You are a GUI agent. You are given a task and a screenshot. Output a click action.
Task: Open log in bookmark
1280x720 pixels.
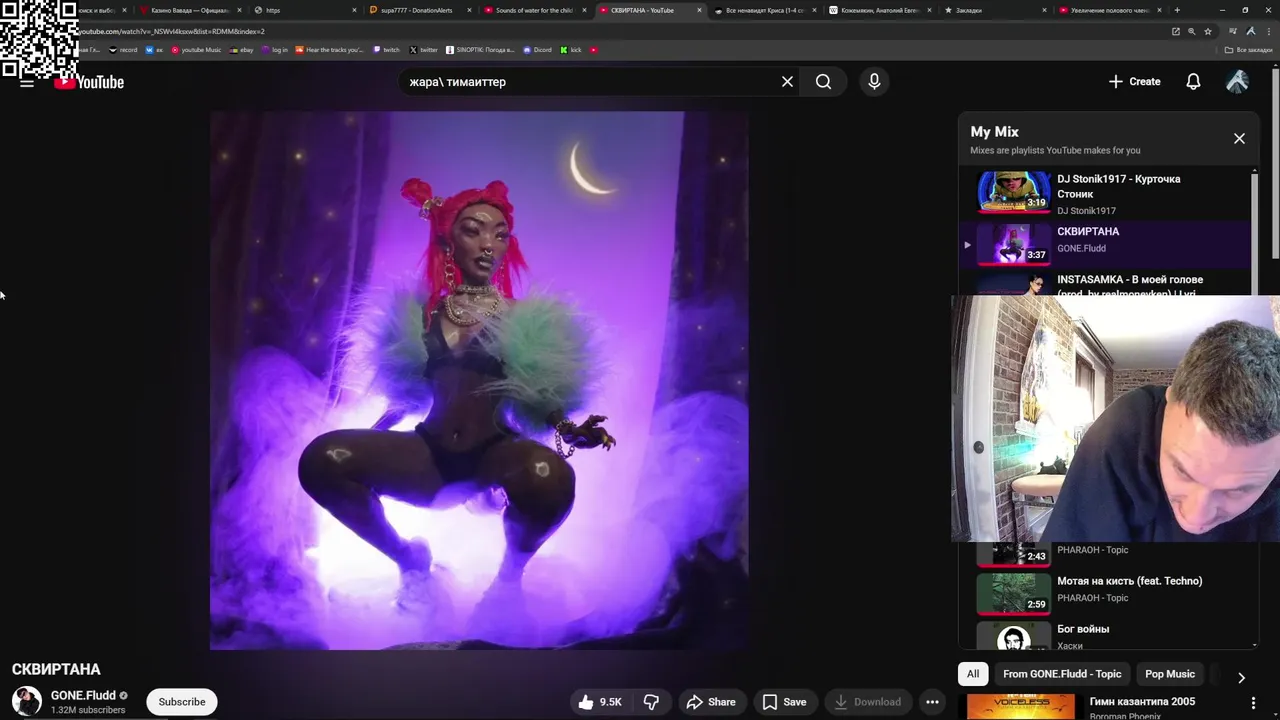[x=275, y=50]
